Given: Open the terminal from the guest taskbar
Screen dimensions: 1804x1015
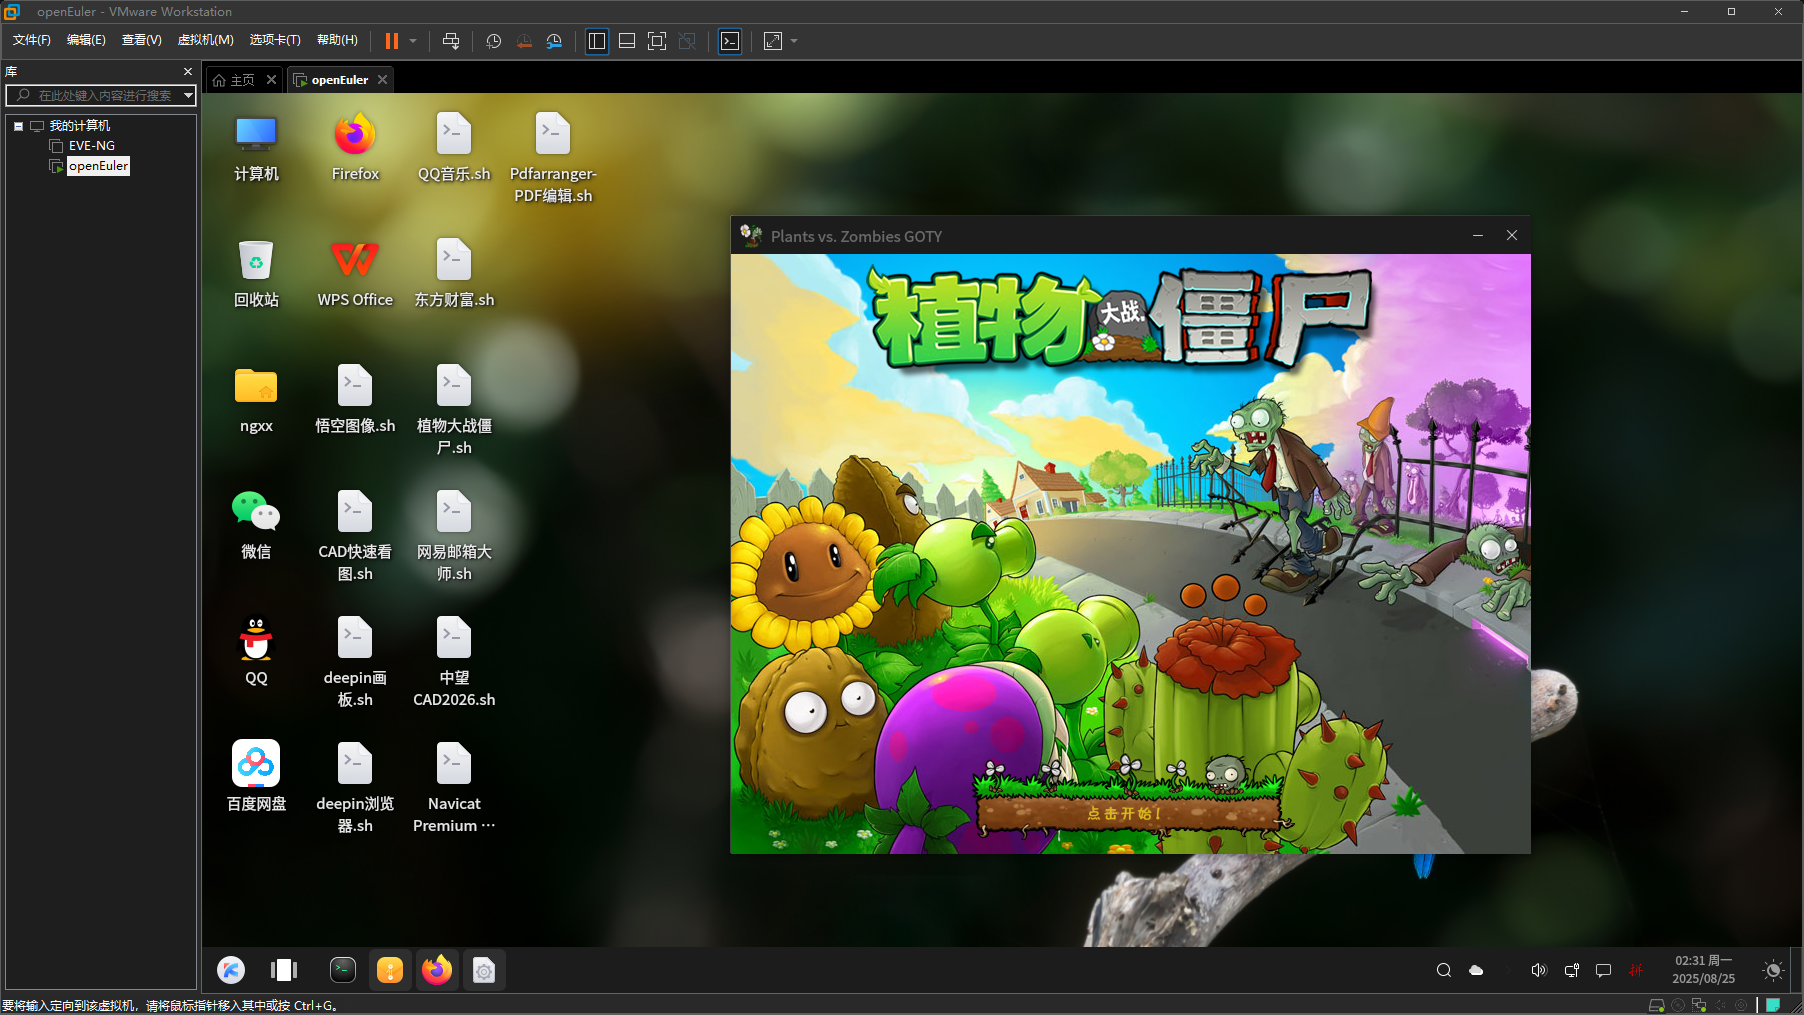Looking at the screenshot, I should (x=343, y=969).
